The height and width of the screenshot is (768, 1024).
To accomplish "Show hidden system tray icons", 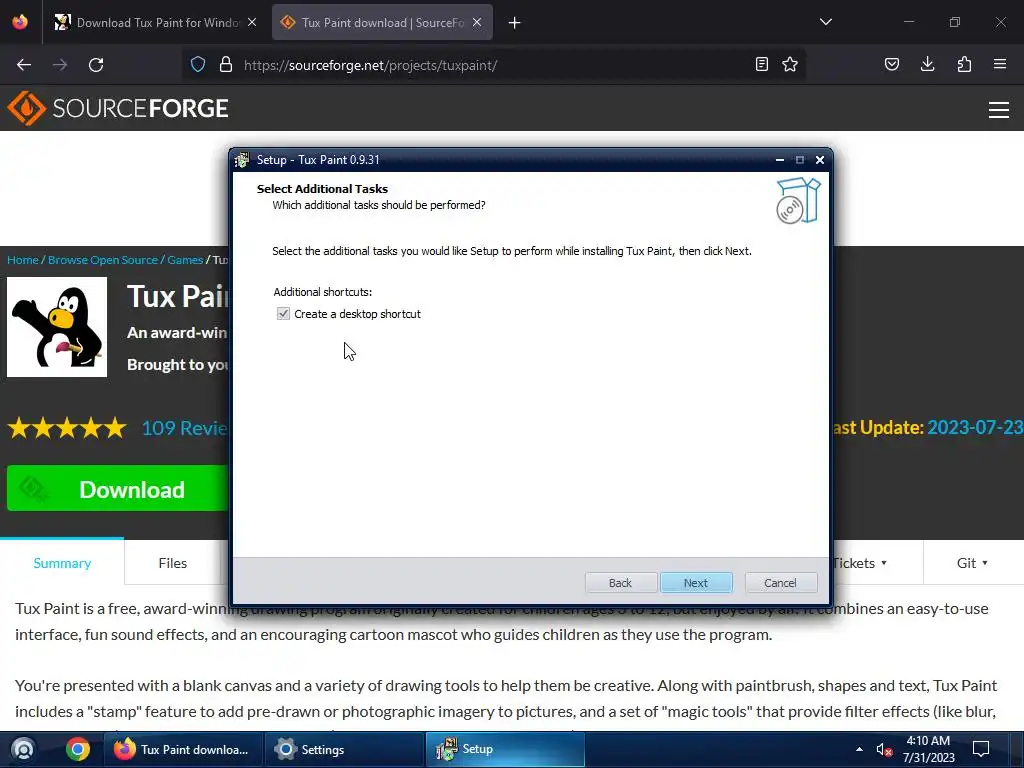I will (x=859, y=749).
